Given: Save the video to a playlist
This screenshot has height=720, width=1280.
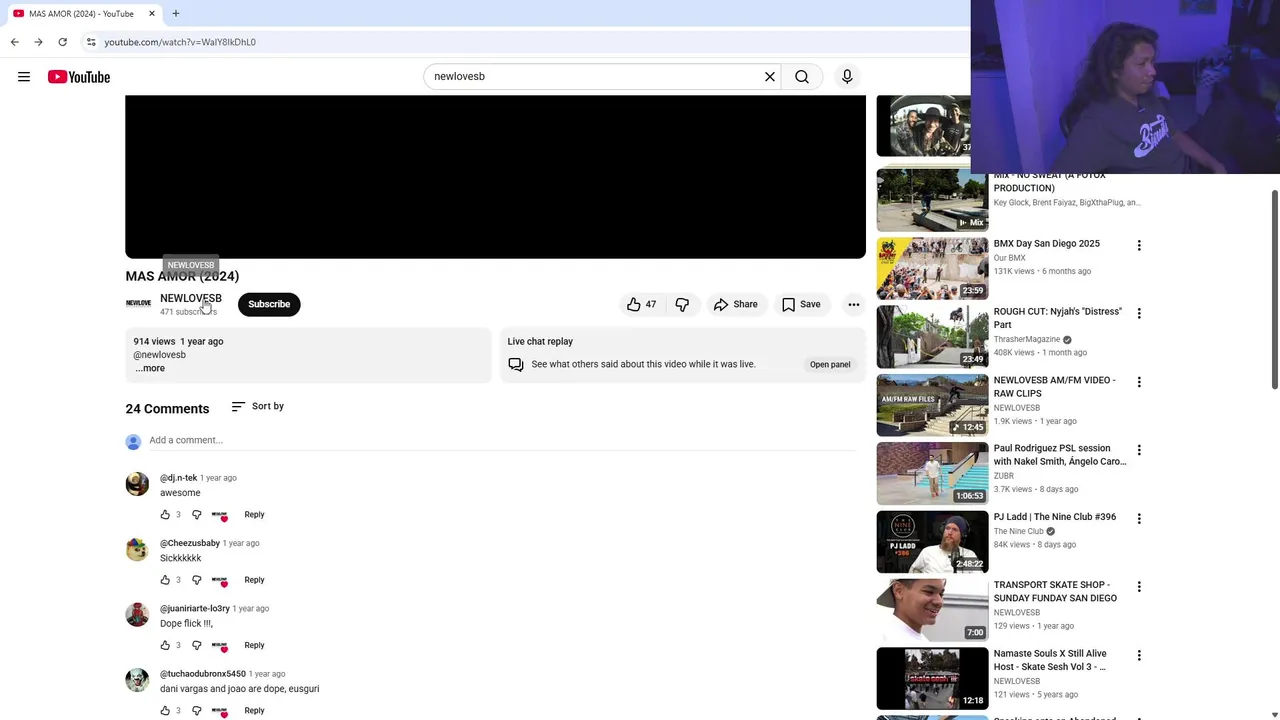Looking at the screenshot, I should click(801, 304).
